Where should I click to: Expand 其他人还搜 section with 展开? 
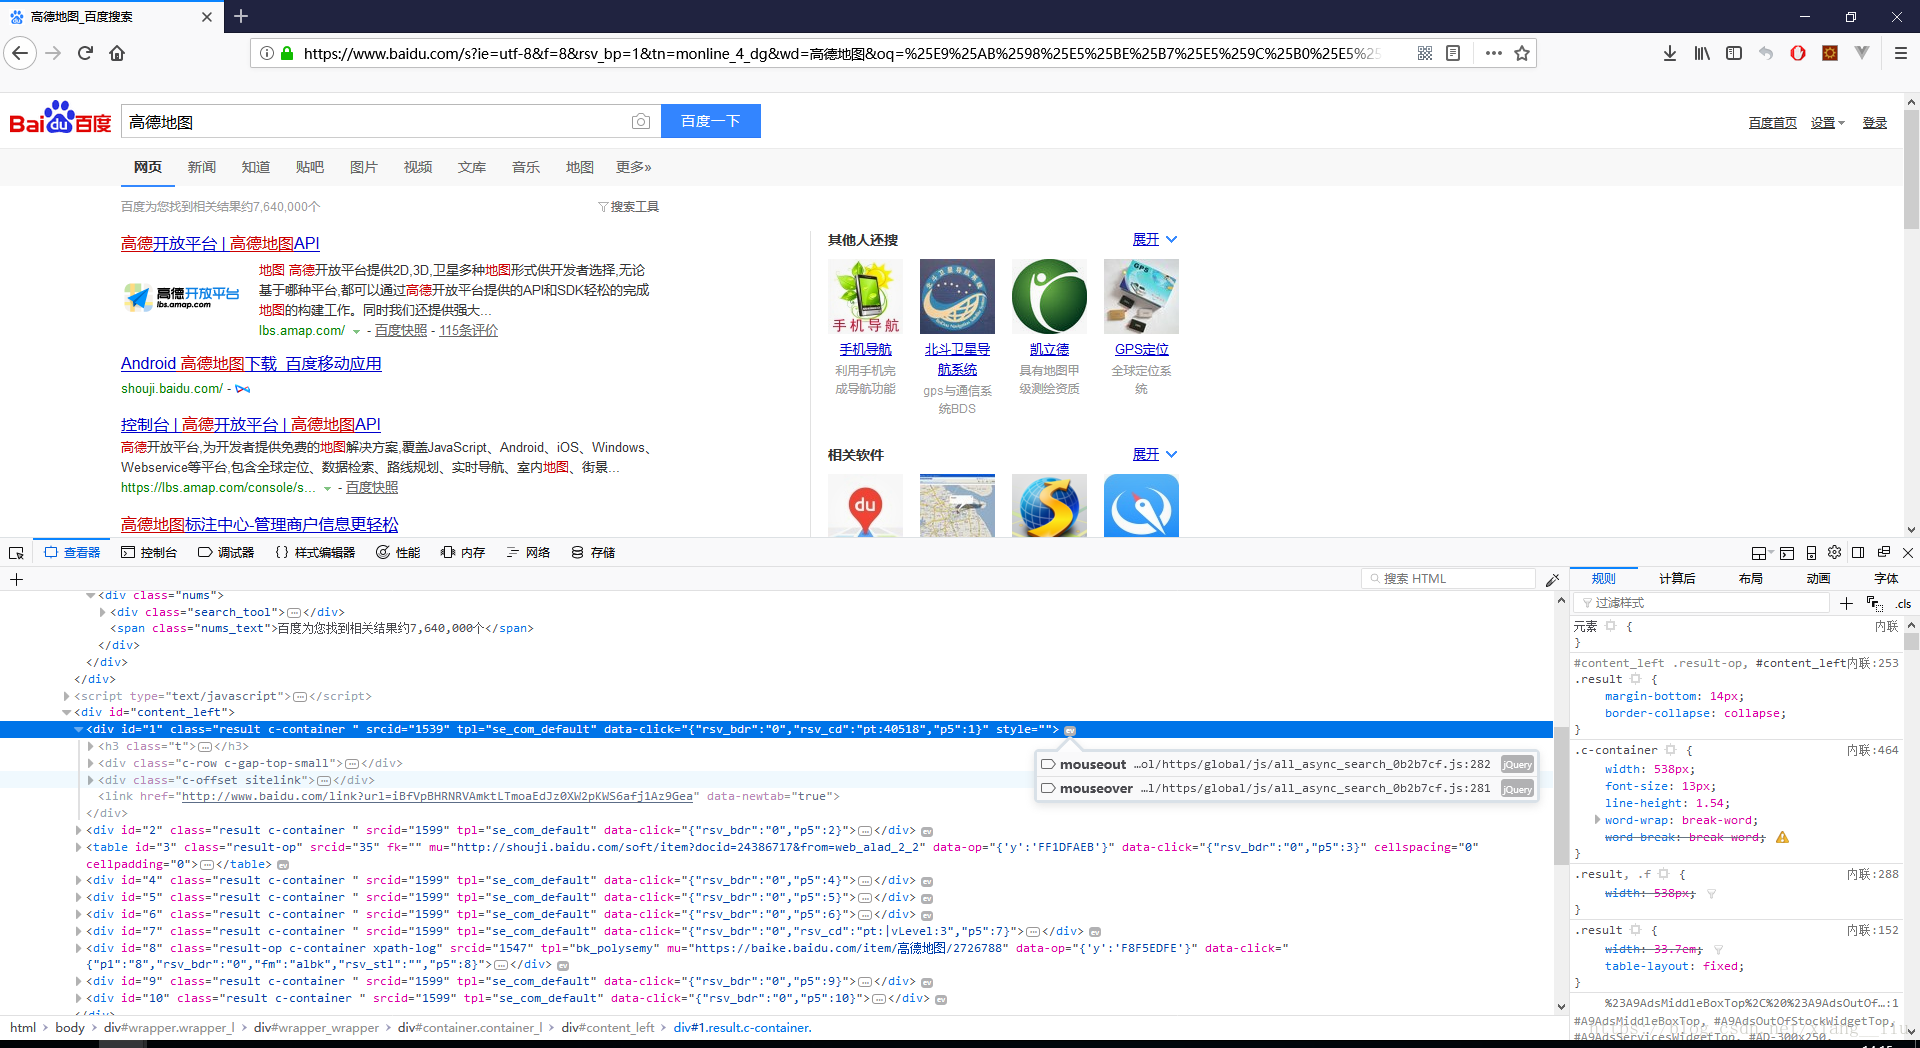point(1154,239)
